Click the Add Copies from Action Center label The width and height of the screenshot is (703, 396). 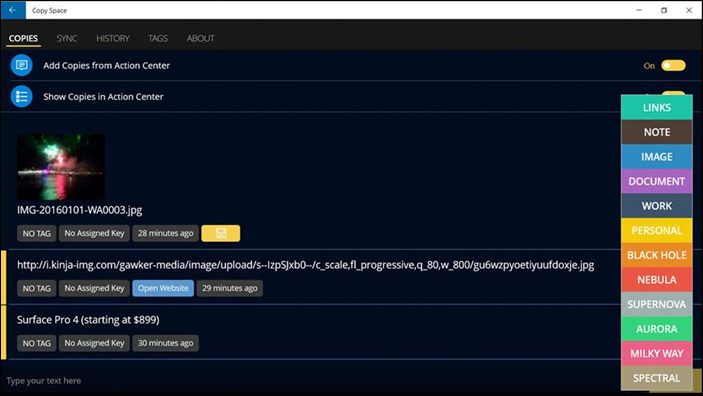[106, 65]
